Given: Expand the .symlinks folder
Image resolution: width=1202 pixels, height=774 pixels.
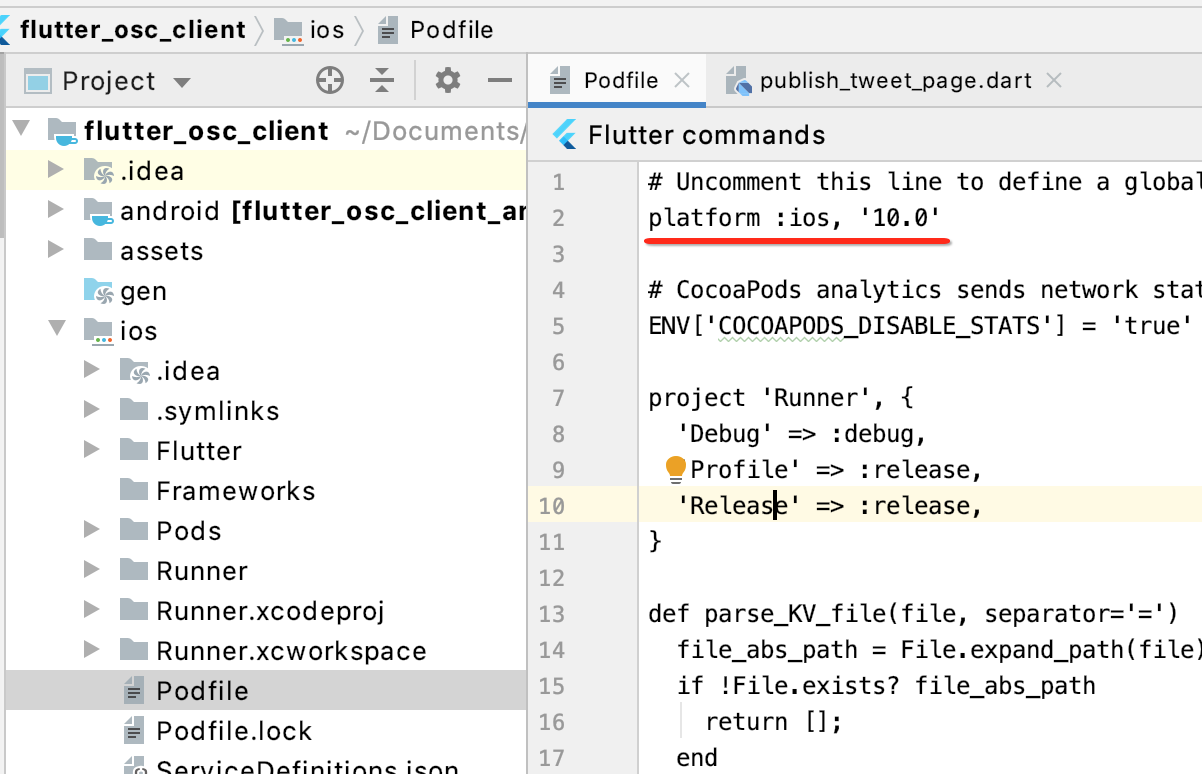Looking at the screenshot, I should pyautogui.click(x=92, y=410).
